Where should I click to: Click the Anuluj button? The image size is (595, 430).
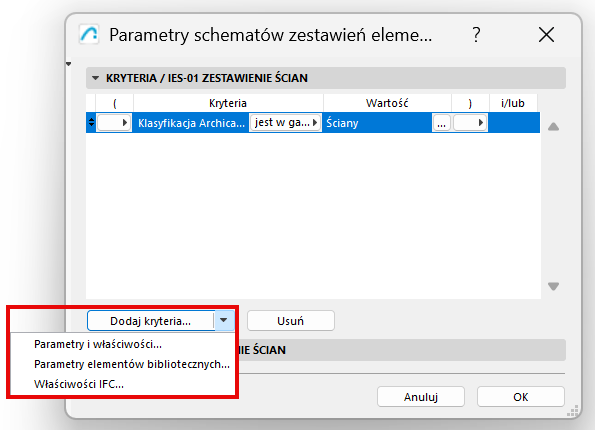pos(421,397)
